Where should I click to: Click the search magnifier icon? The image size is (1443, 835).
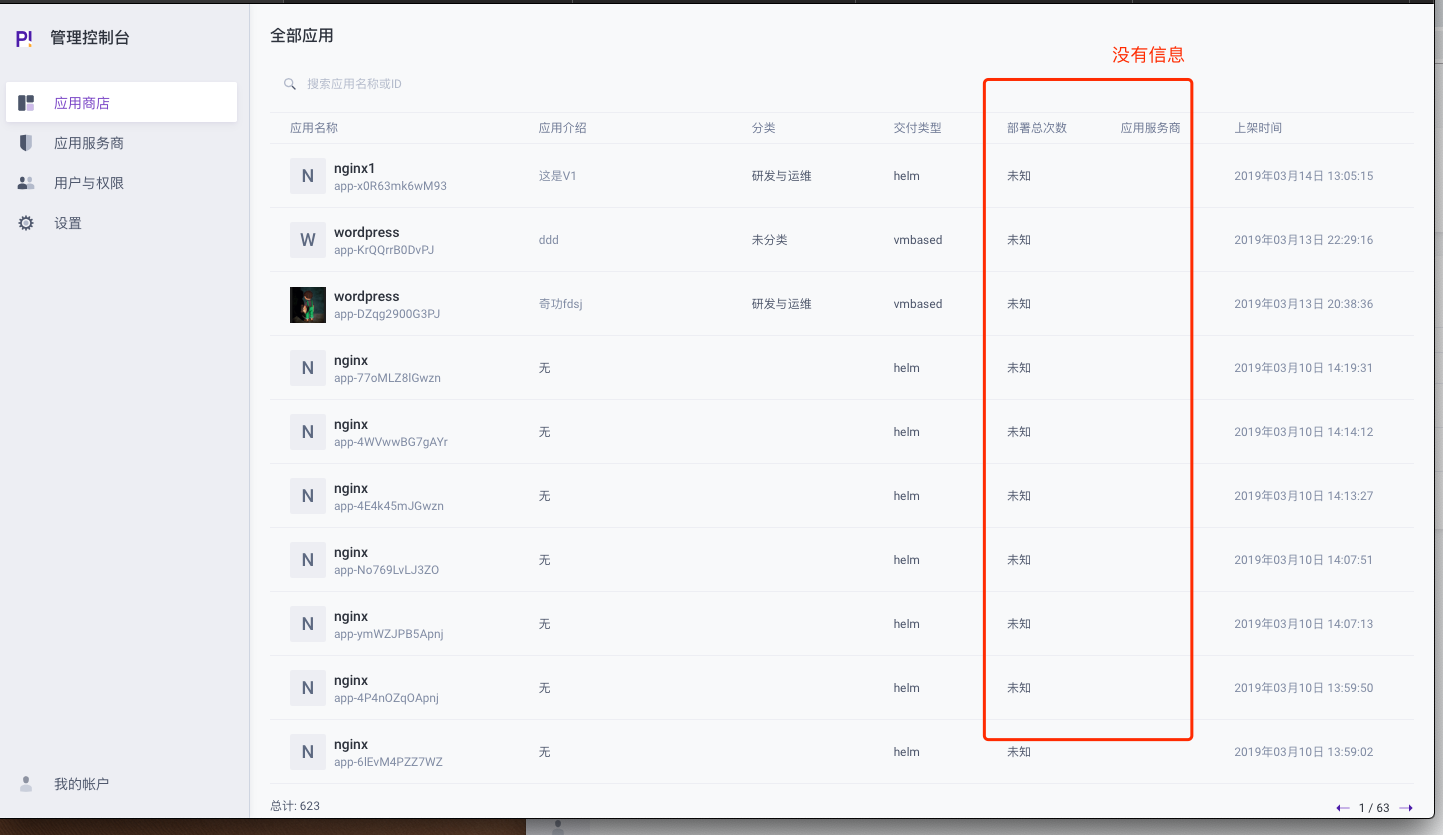(x=290, y=84)
